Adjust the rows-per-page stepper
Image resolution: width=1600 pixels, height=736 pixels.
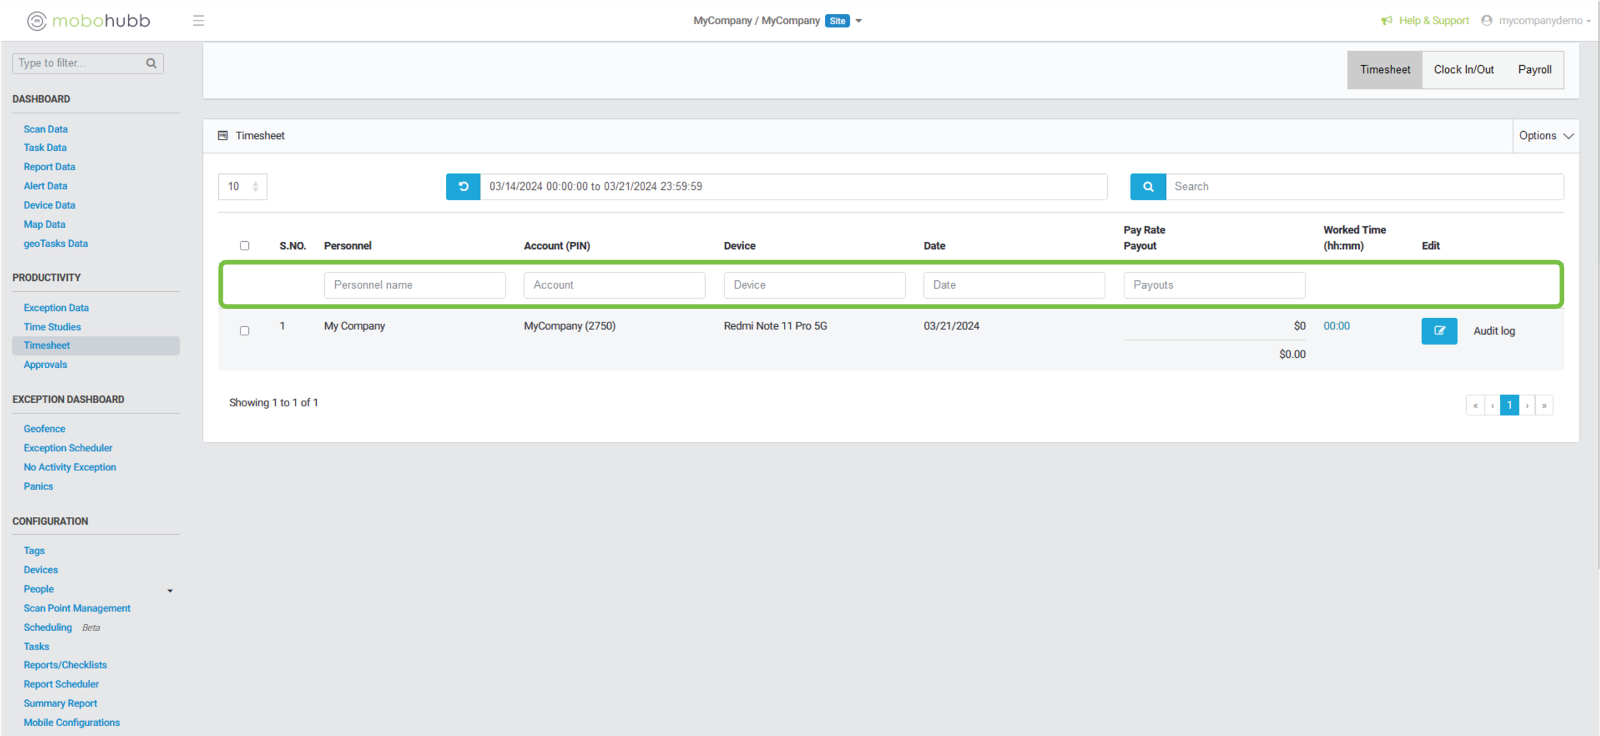pyautogui.click(x=255, y=186)
